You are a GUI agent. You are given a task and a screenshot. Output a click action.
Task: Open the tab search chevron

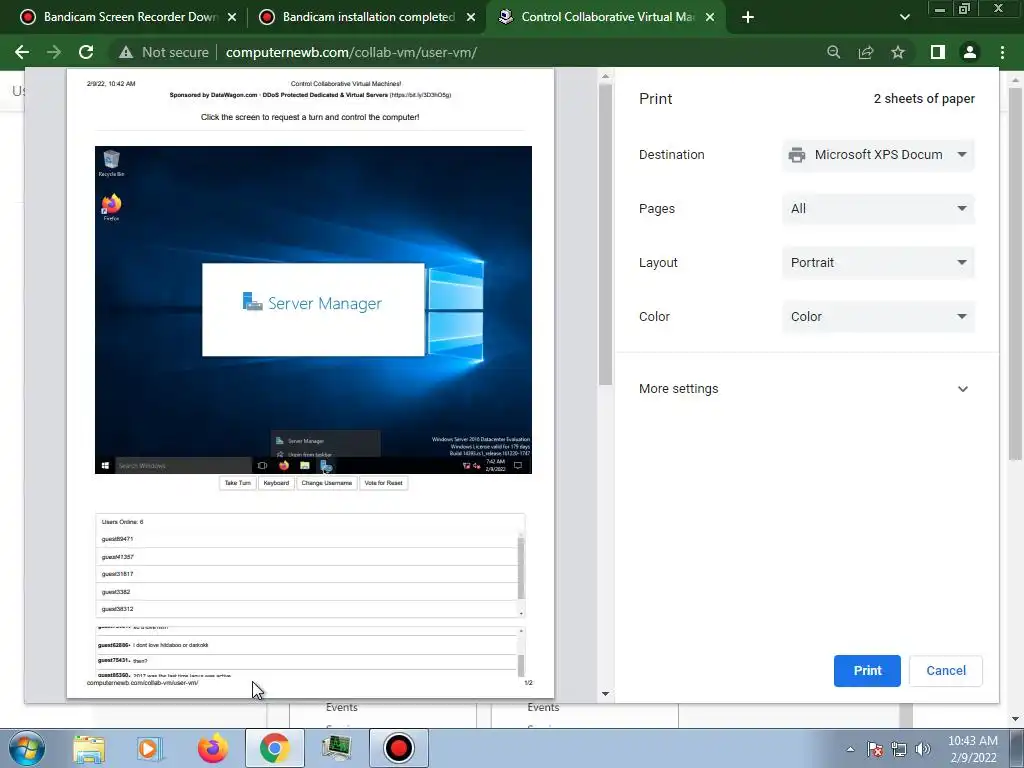click(904, 17)
